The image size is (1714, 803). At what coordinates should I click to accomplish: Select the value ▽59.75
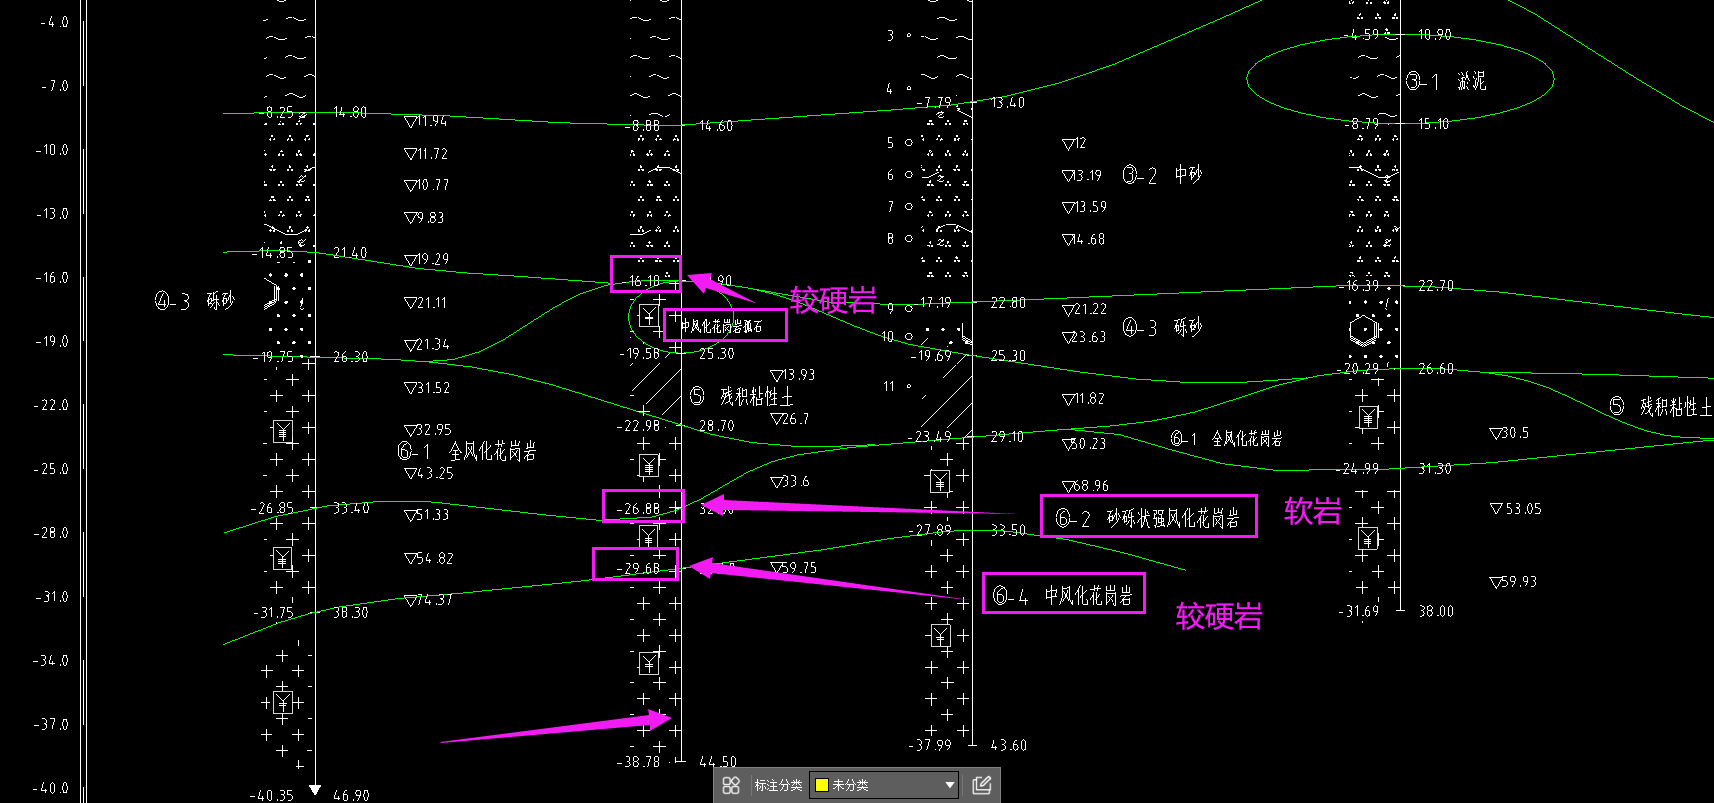[x=794, y=567]
